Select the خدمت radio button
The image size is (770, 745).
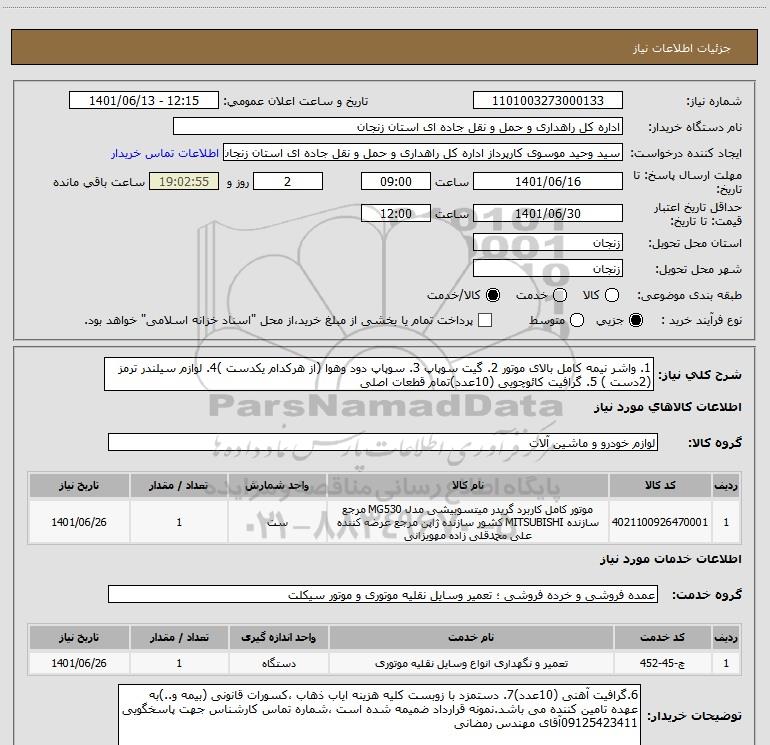click(x=560, y=295)
